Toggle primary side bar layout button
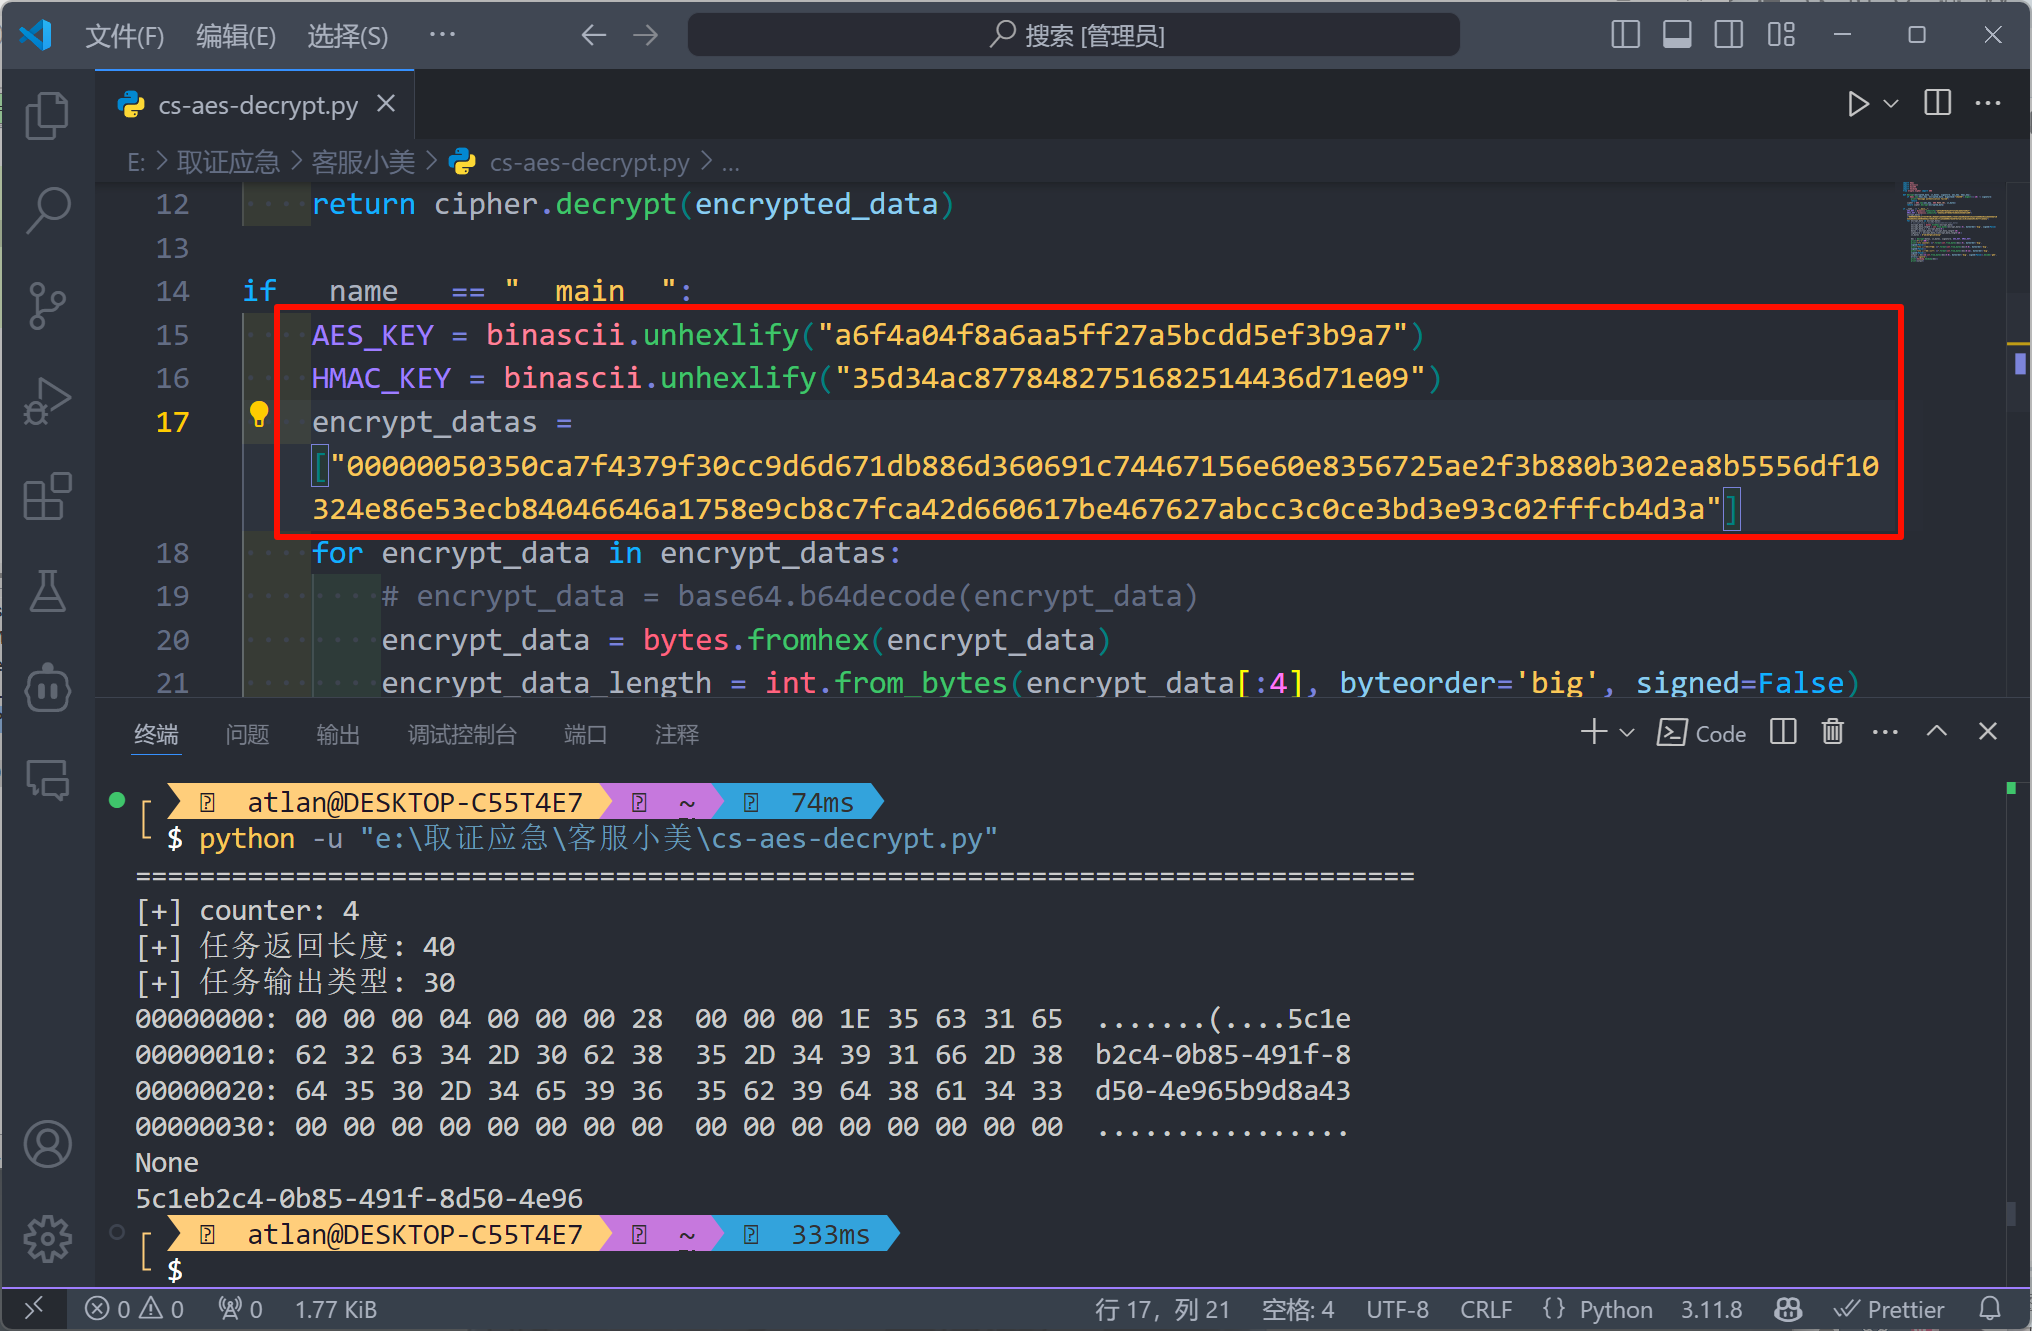The height and width of the screenshot is (1331, 2032). (1625, 35)
